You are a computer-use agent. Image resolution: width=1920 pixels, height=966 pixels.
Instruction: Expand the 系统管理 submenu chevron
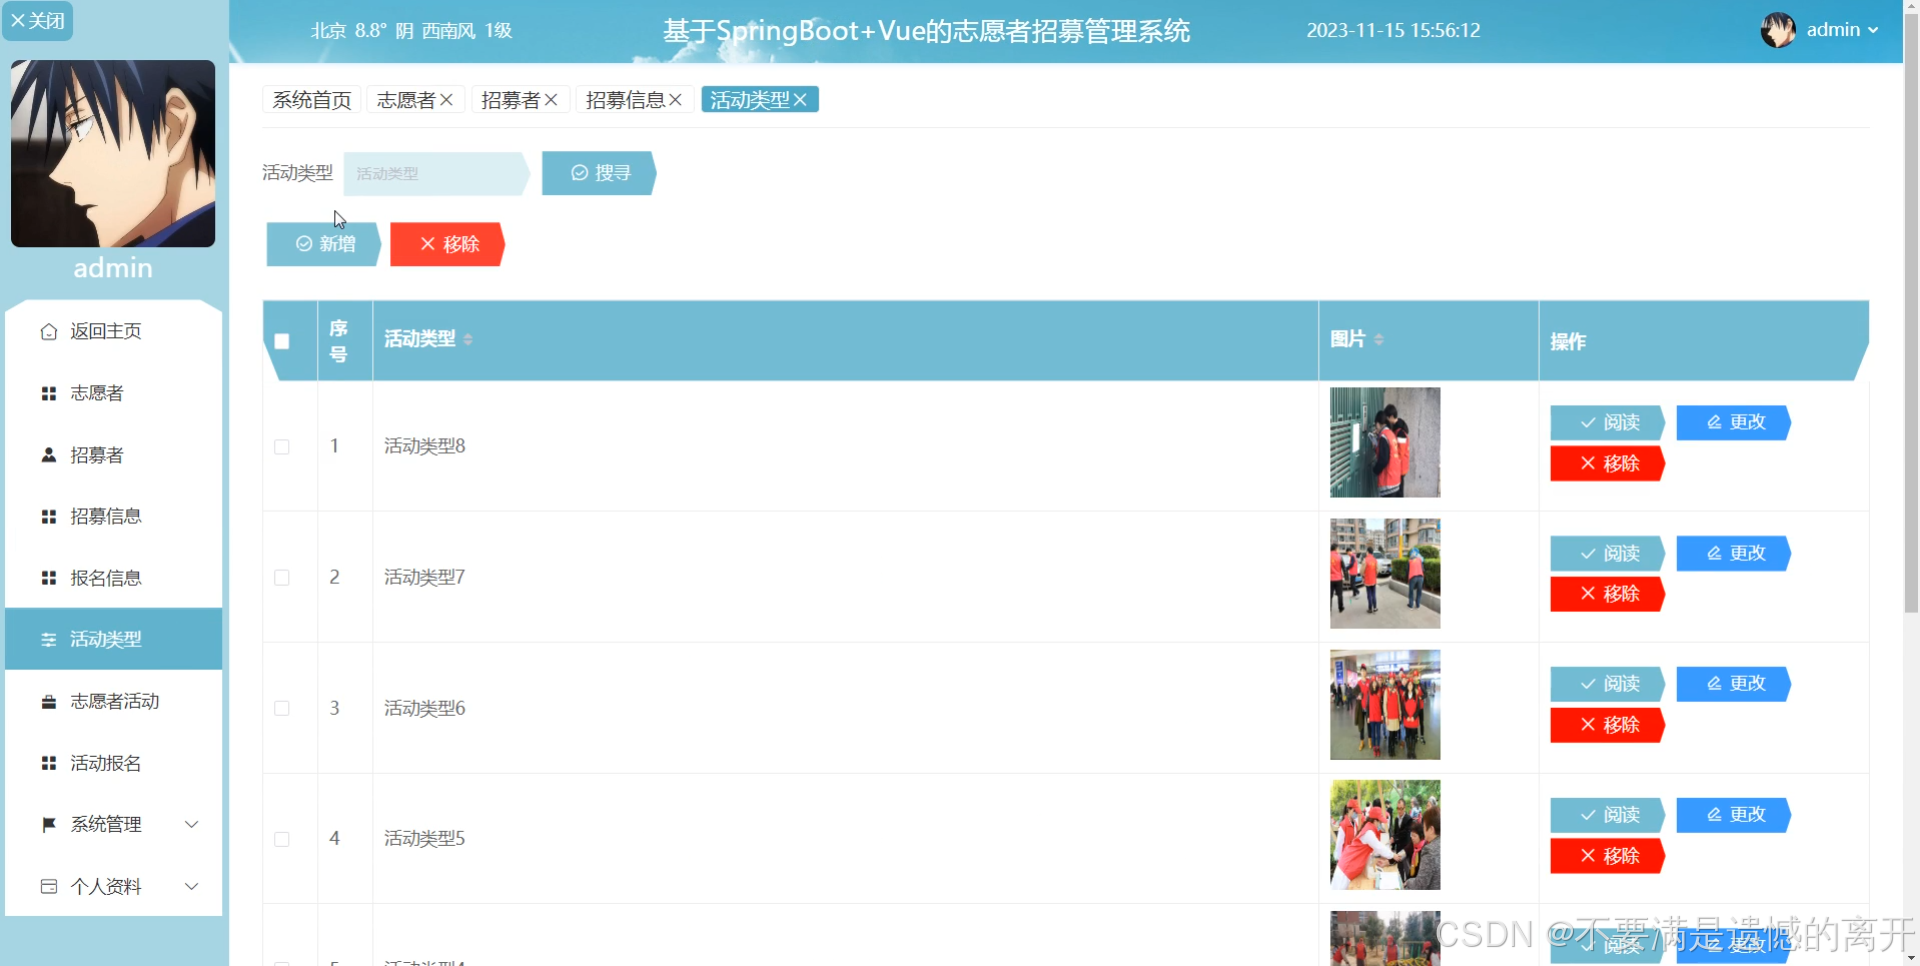192,824
